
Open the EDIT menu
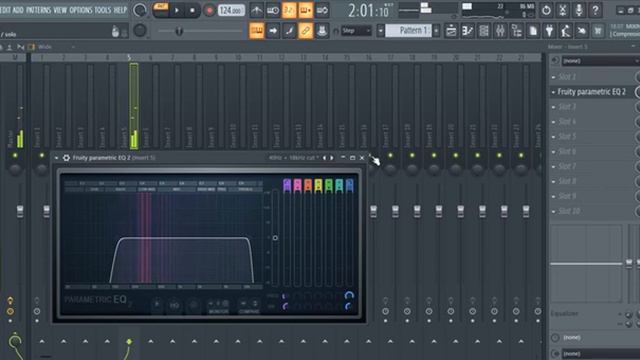[x=5, y=10]
